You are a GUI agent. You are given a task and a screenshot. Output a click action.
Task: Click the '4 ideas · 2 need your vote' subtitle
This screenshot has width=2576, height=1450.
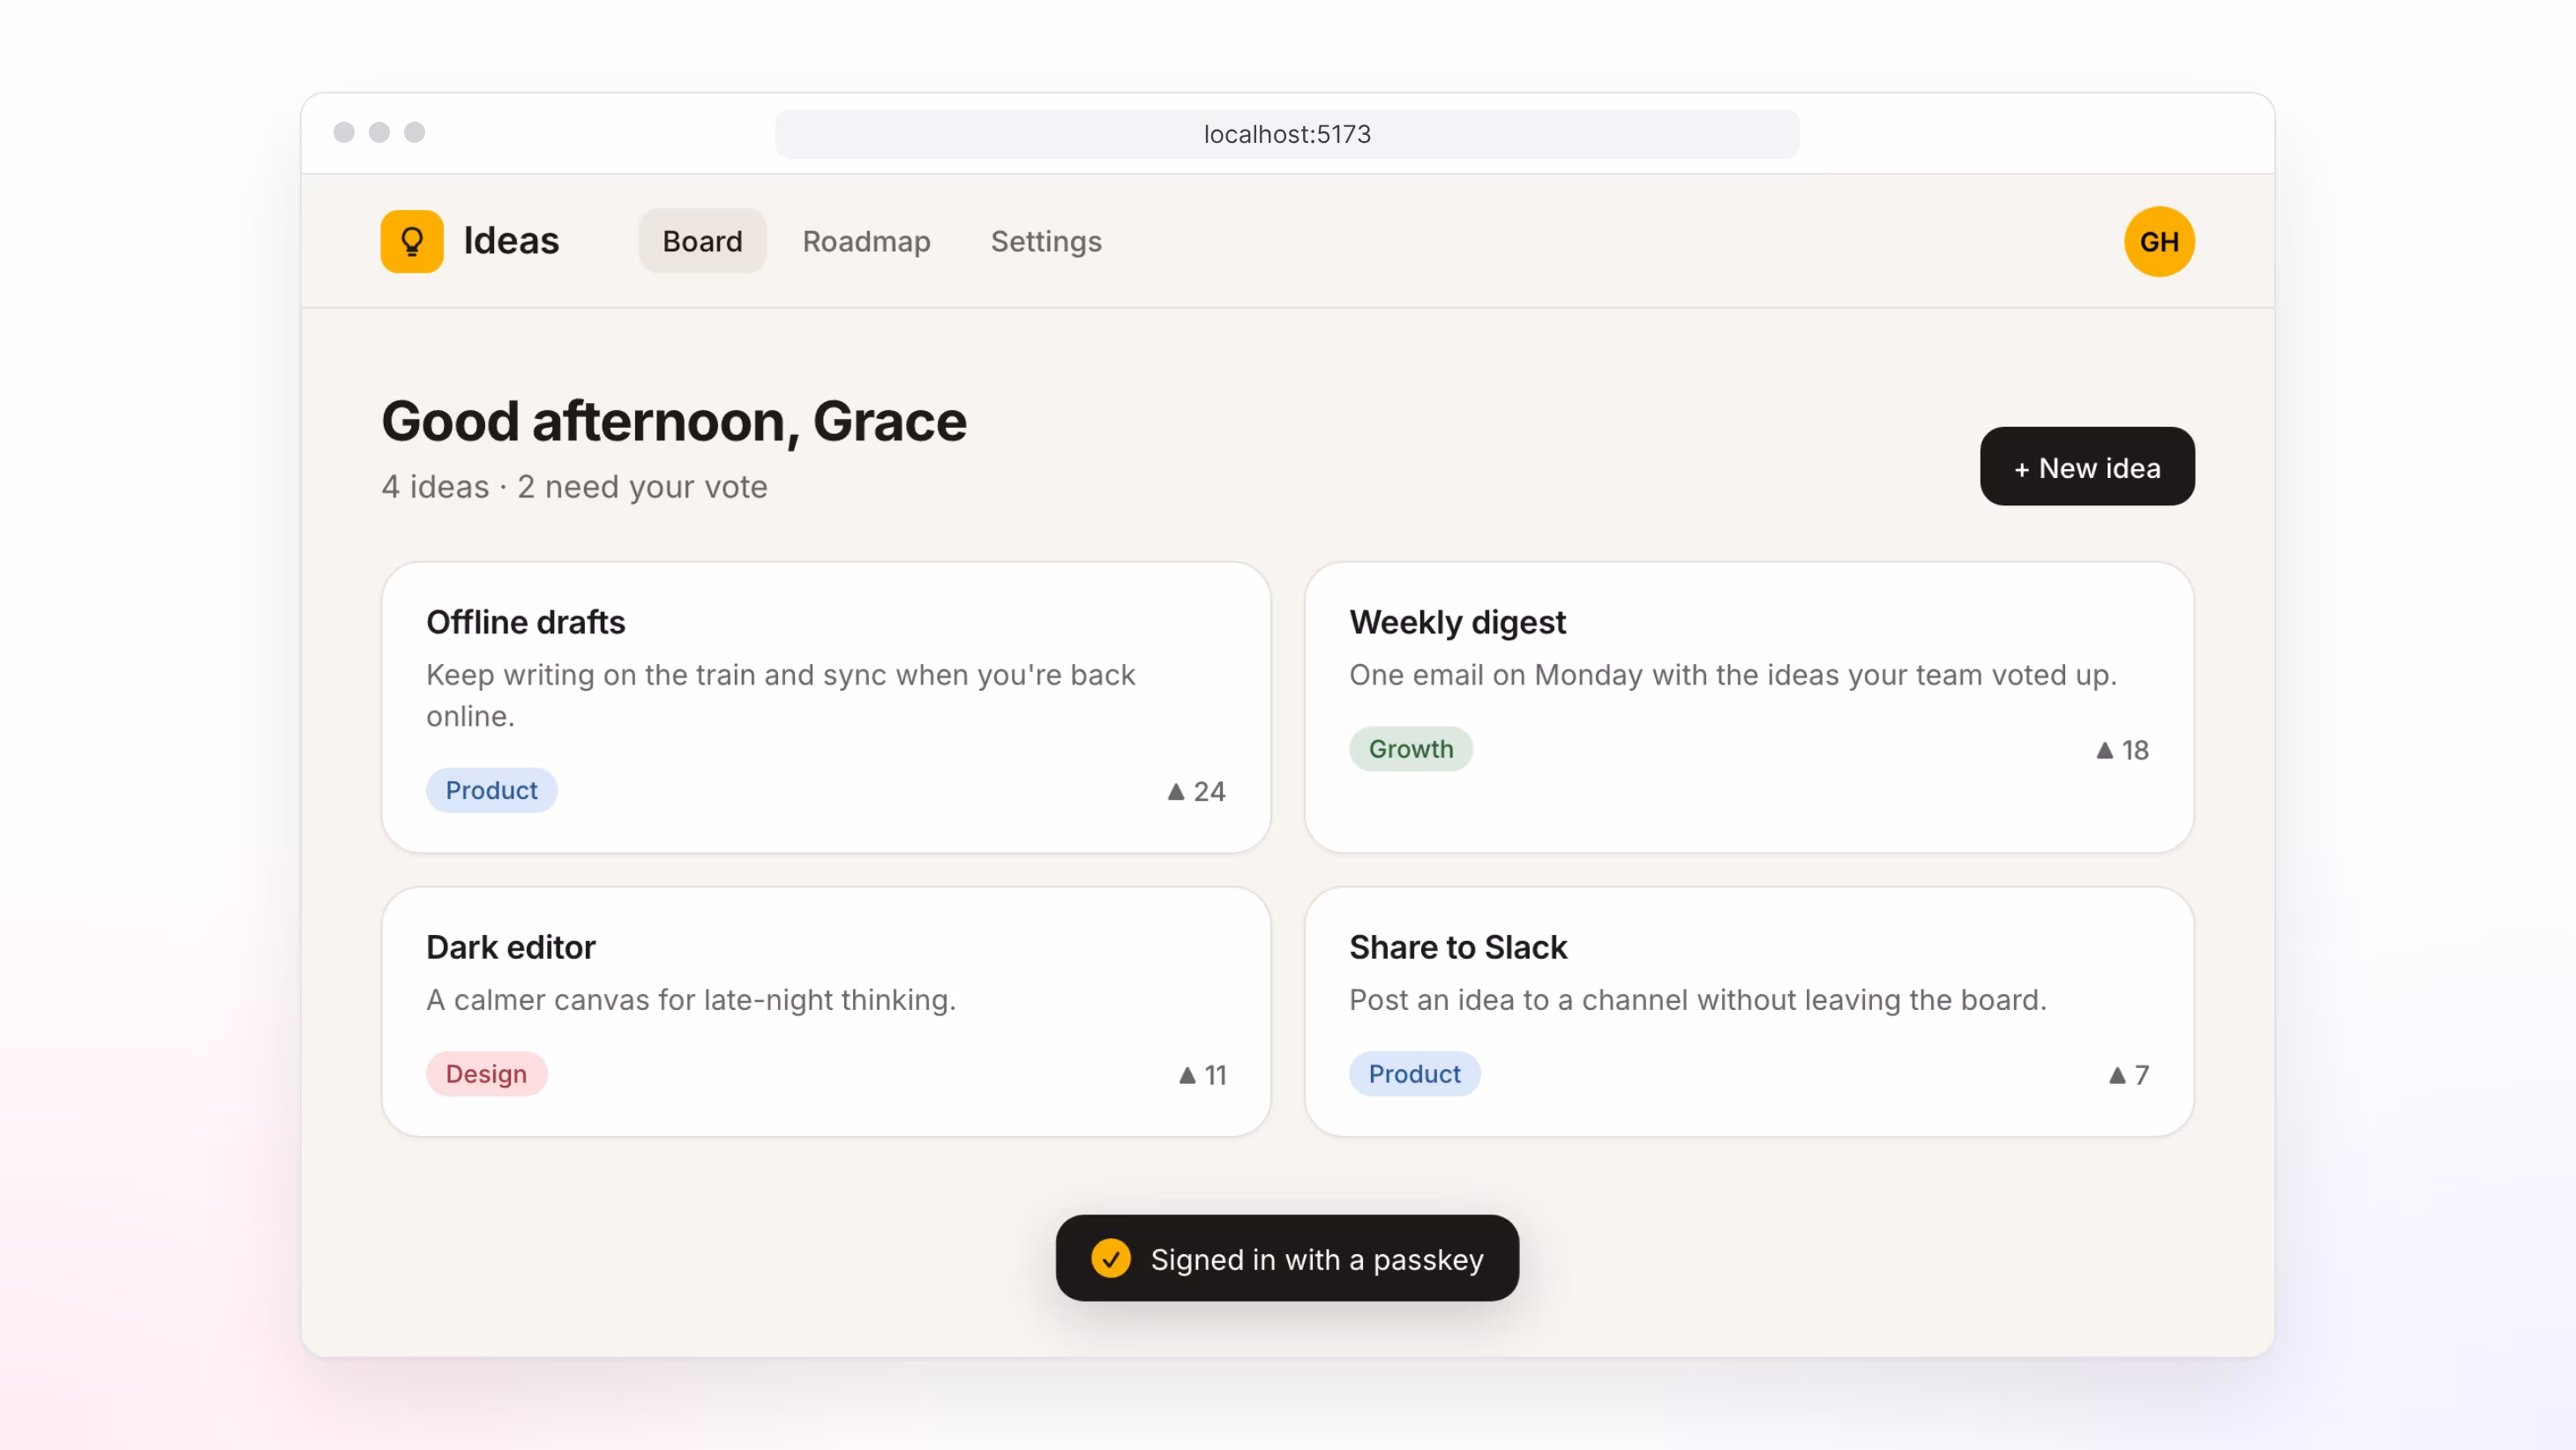574,487
